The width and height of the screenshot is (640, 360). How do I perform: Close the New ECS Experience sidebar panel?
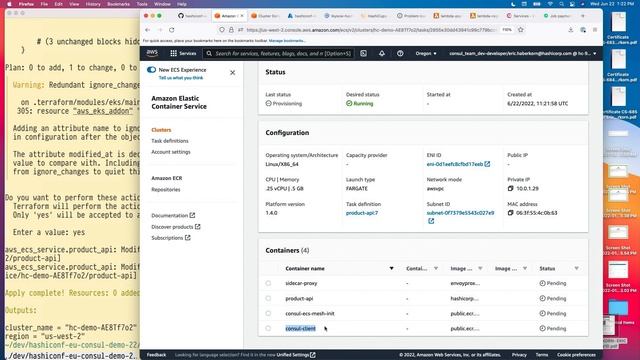point(233,73)
